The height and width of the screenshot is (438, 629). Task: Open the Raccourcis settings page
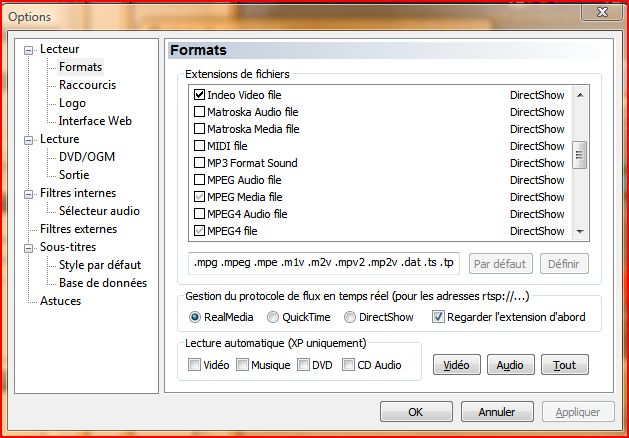point(87,85)
